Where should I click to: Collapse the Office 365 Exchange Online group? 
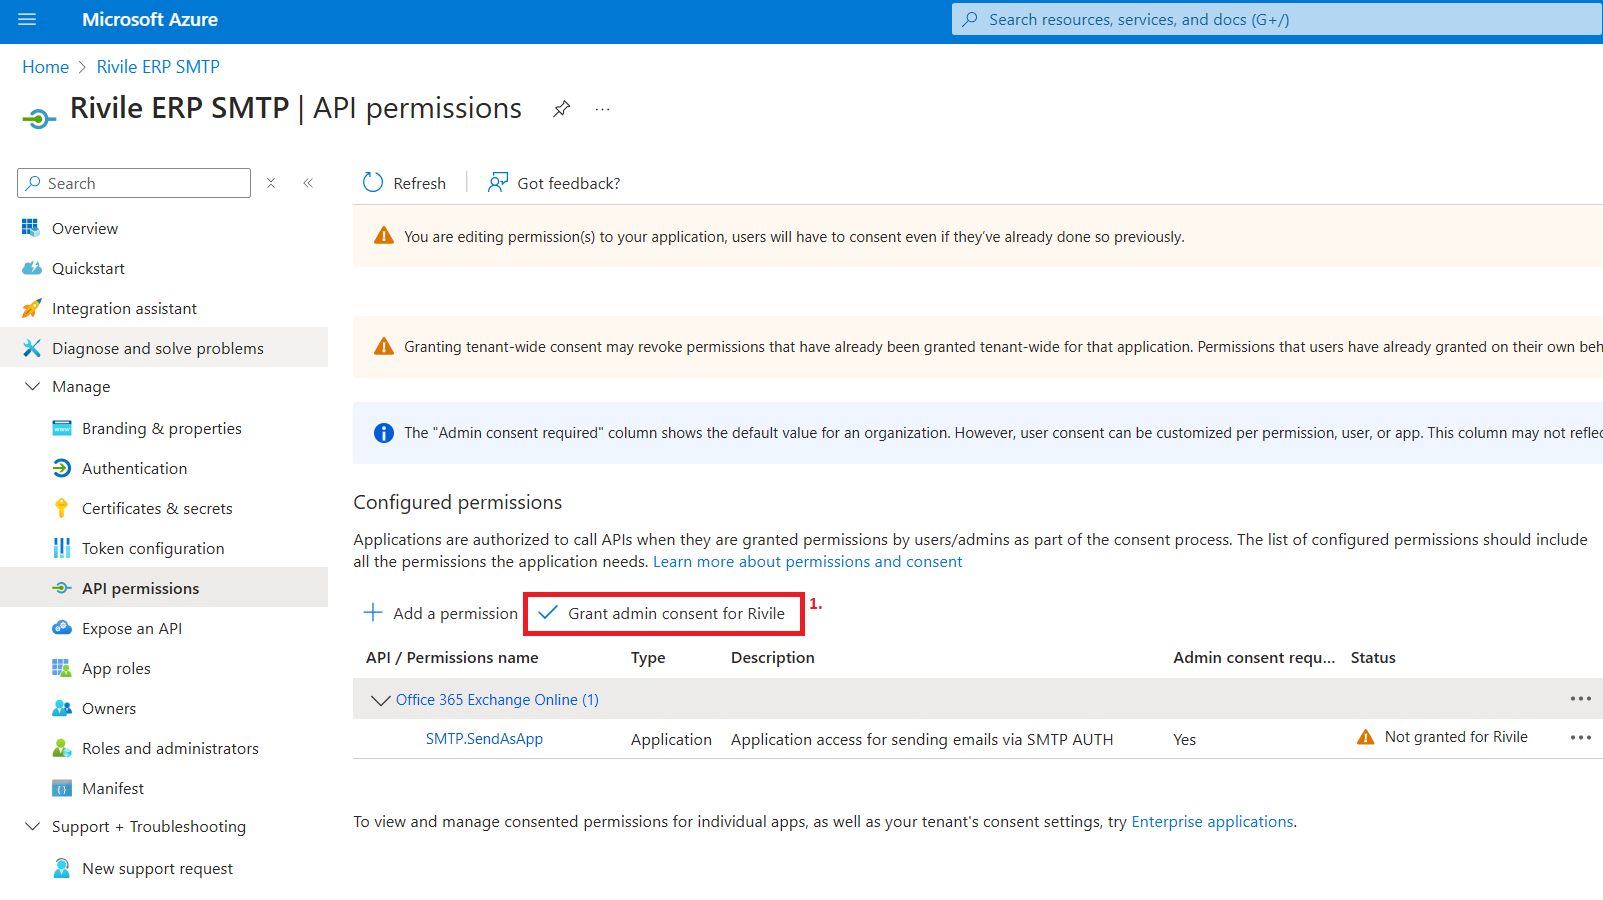380,700
